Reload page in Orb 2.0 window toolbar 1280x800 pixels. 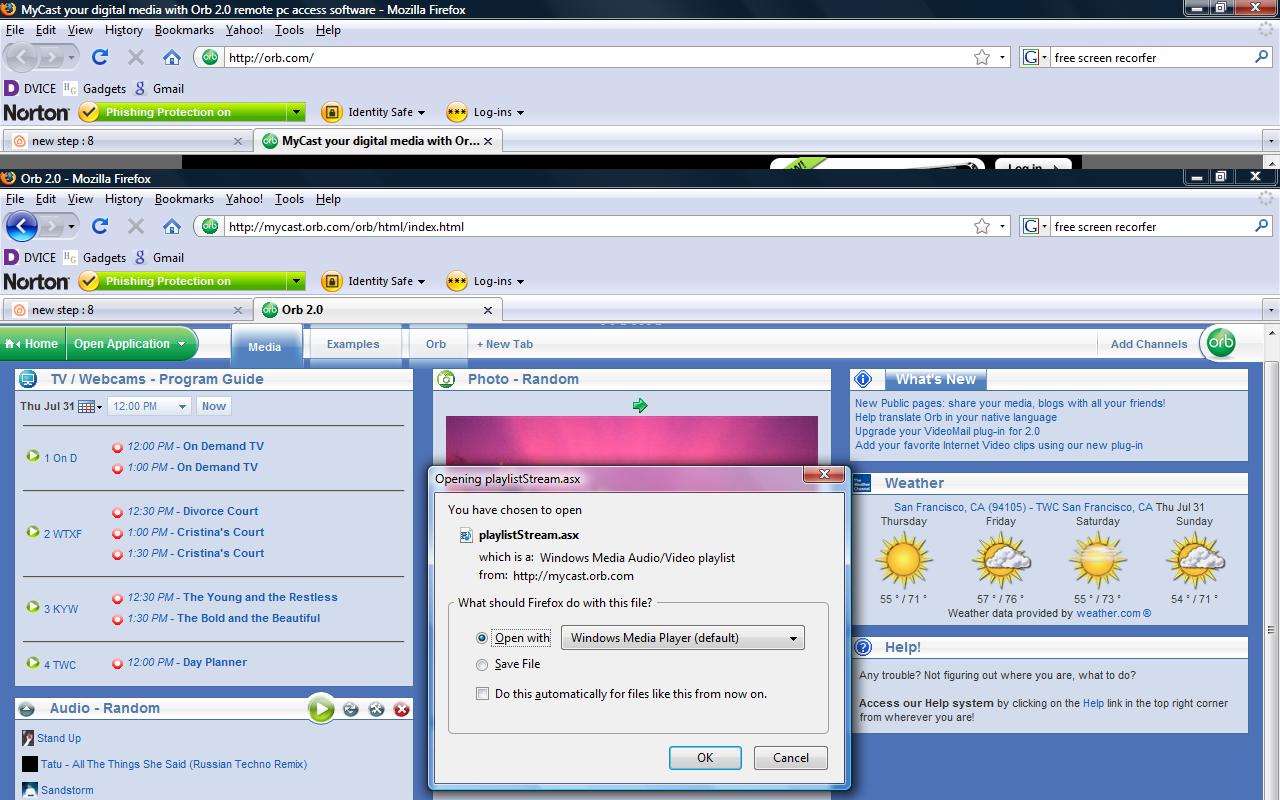click(x=100, y=226)
